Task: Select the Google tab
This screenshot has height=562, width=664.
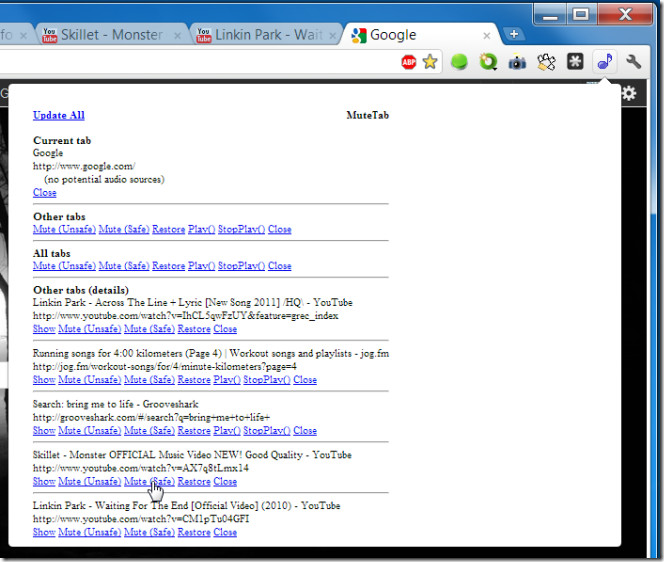Action: 421,35
